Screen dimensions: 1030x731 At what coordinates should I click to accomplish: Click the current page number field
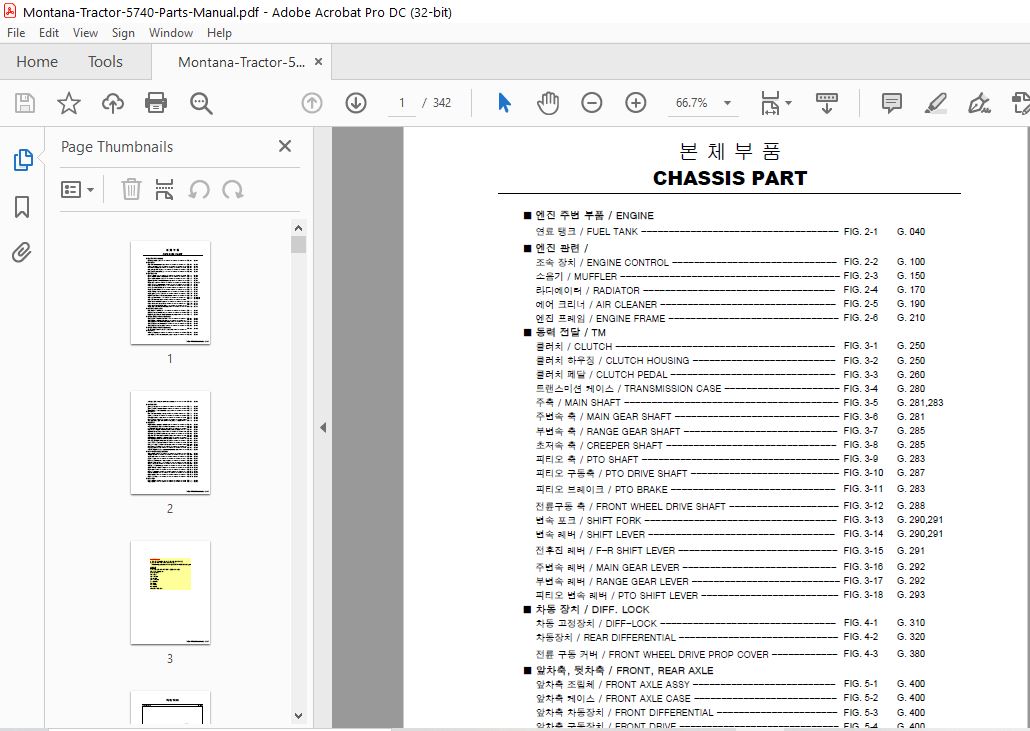point(401,103)
